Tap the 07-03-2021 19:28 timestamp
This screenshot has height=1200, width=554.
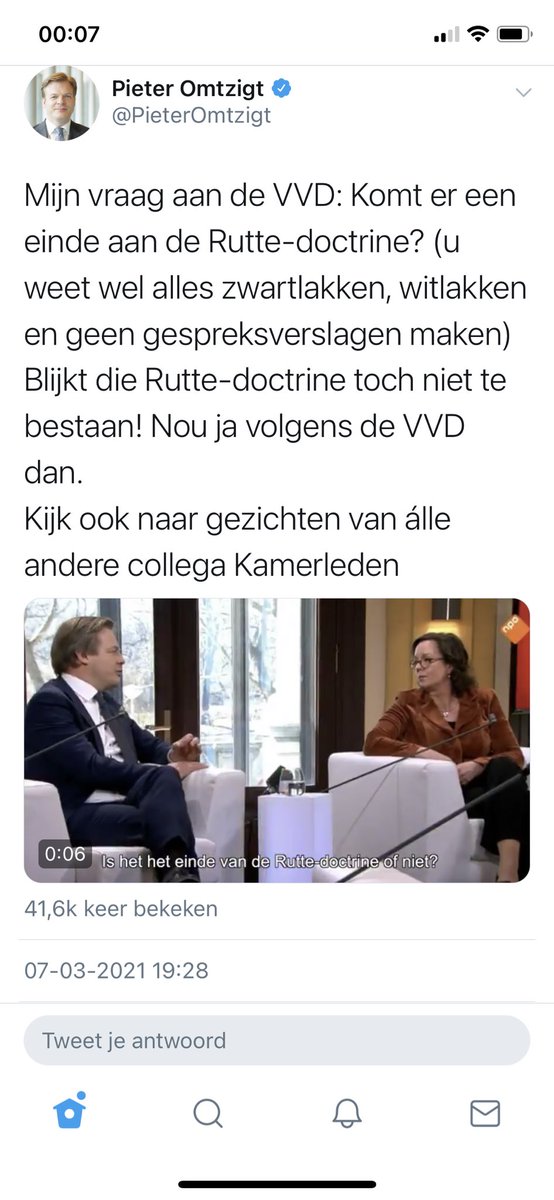pyautogui.click(x=116, y=970)
